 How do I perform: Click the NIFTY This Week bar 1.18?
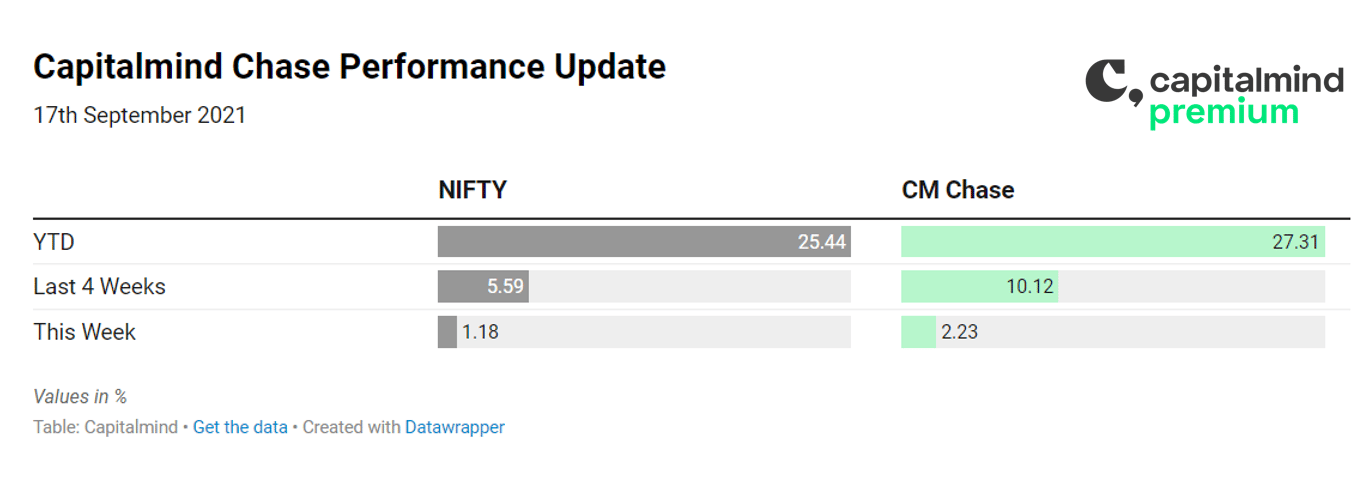coord(447,332)
